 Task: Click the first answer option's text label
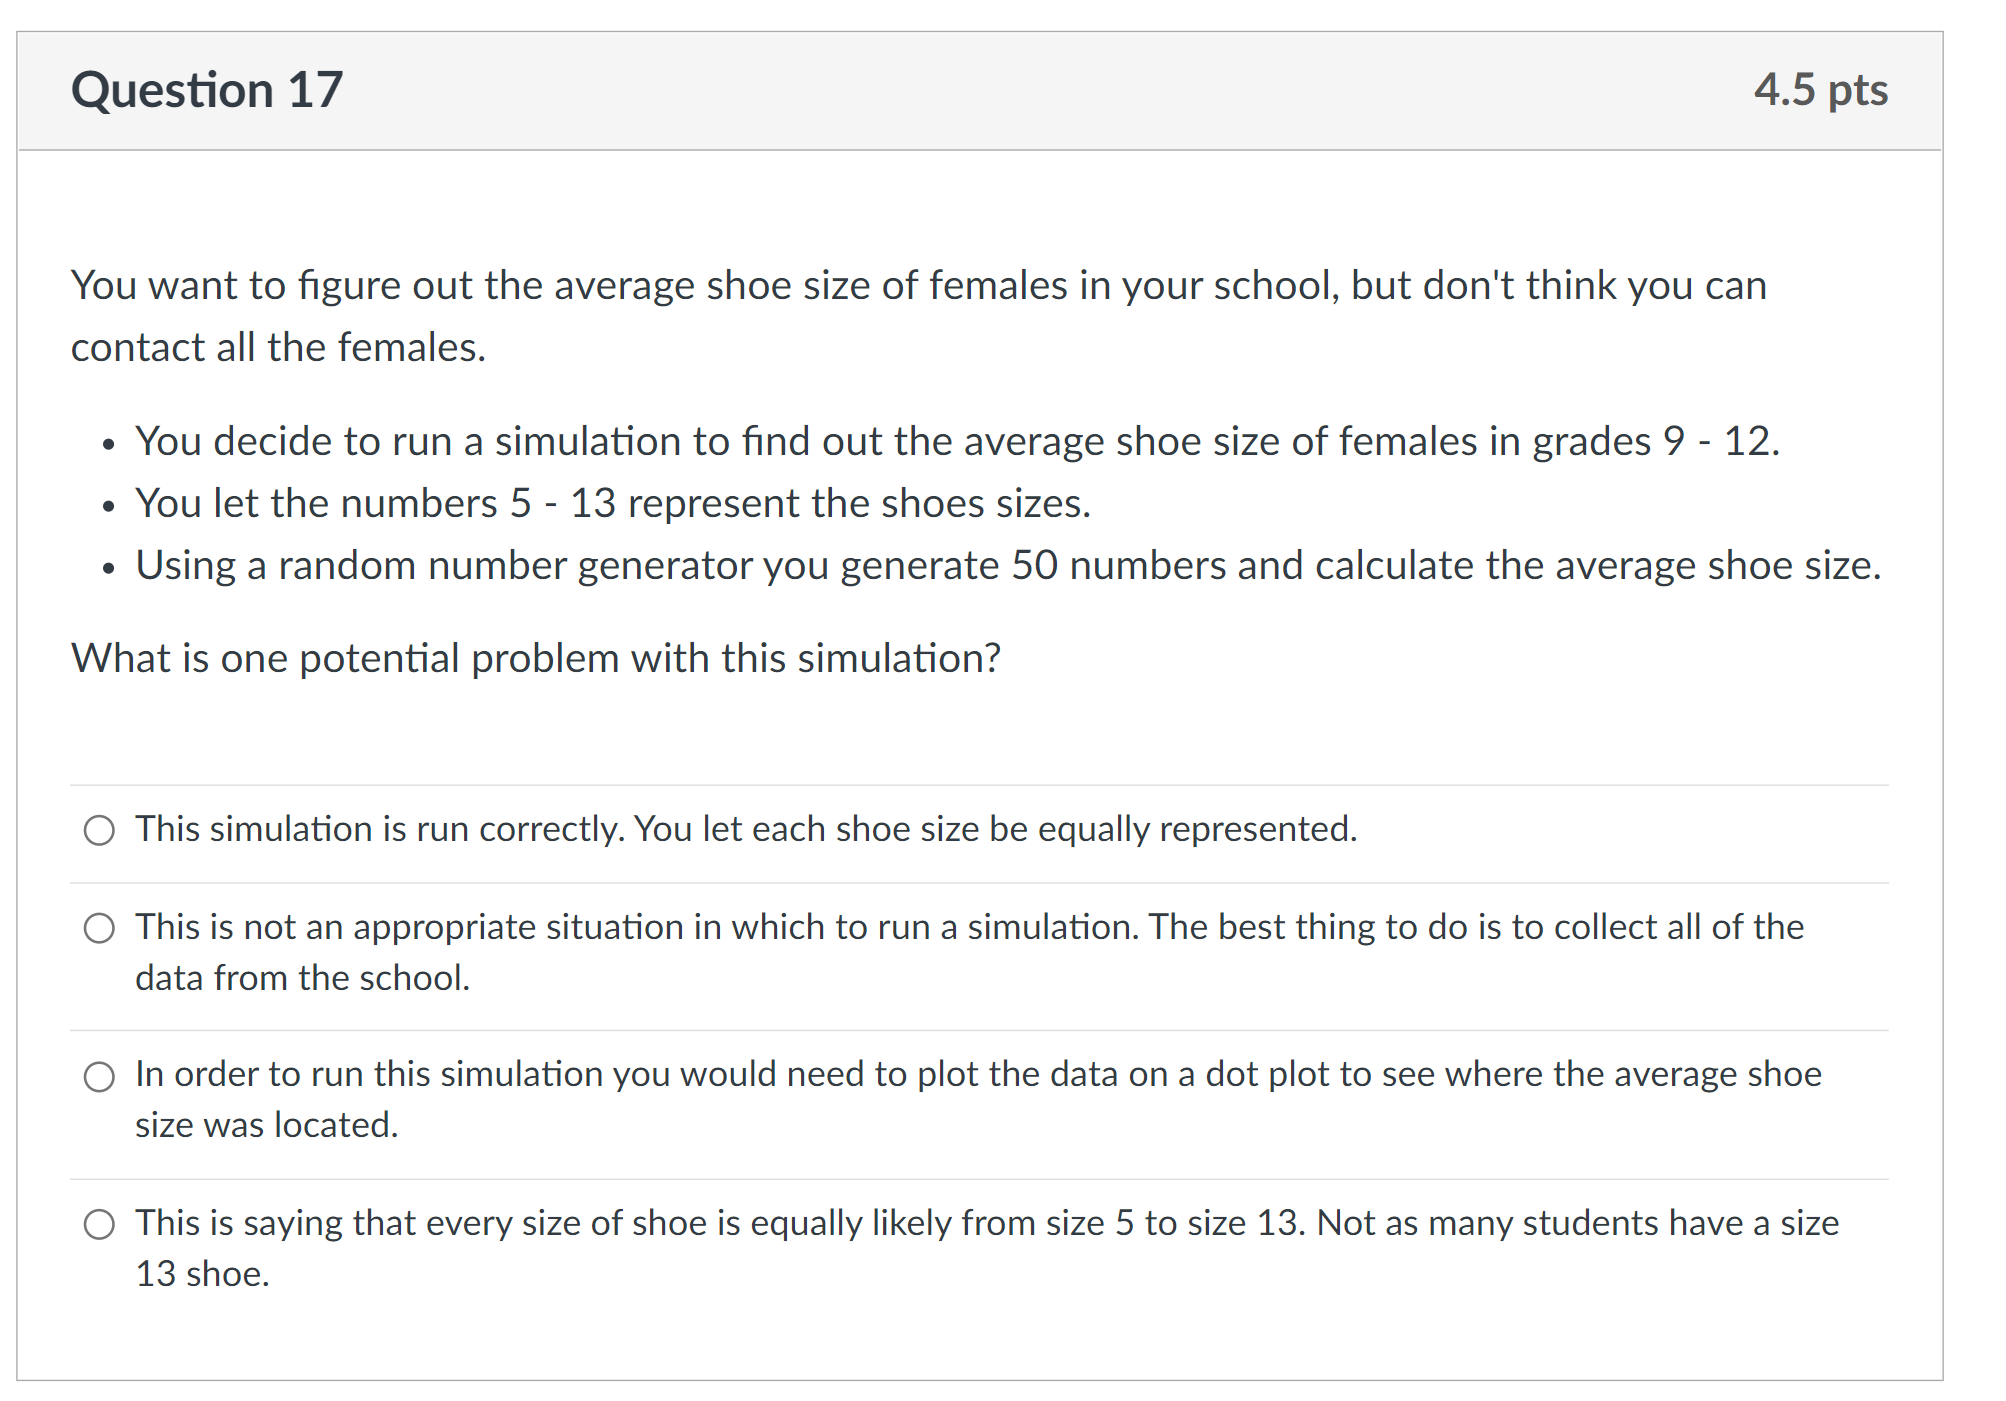[745, 829]
